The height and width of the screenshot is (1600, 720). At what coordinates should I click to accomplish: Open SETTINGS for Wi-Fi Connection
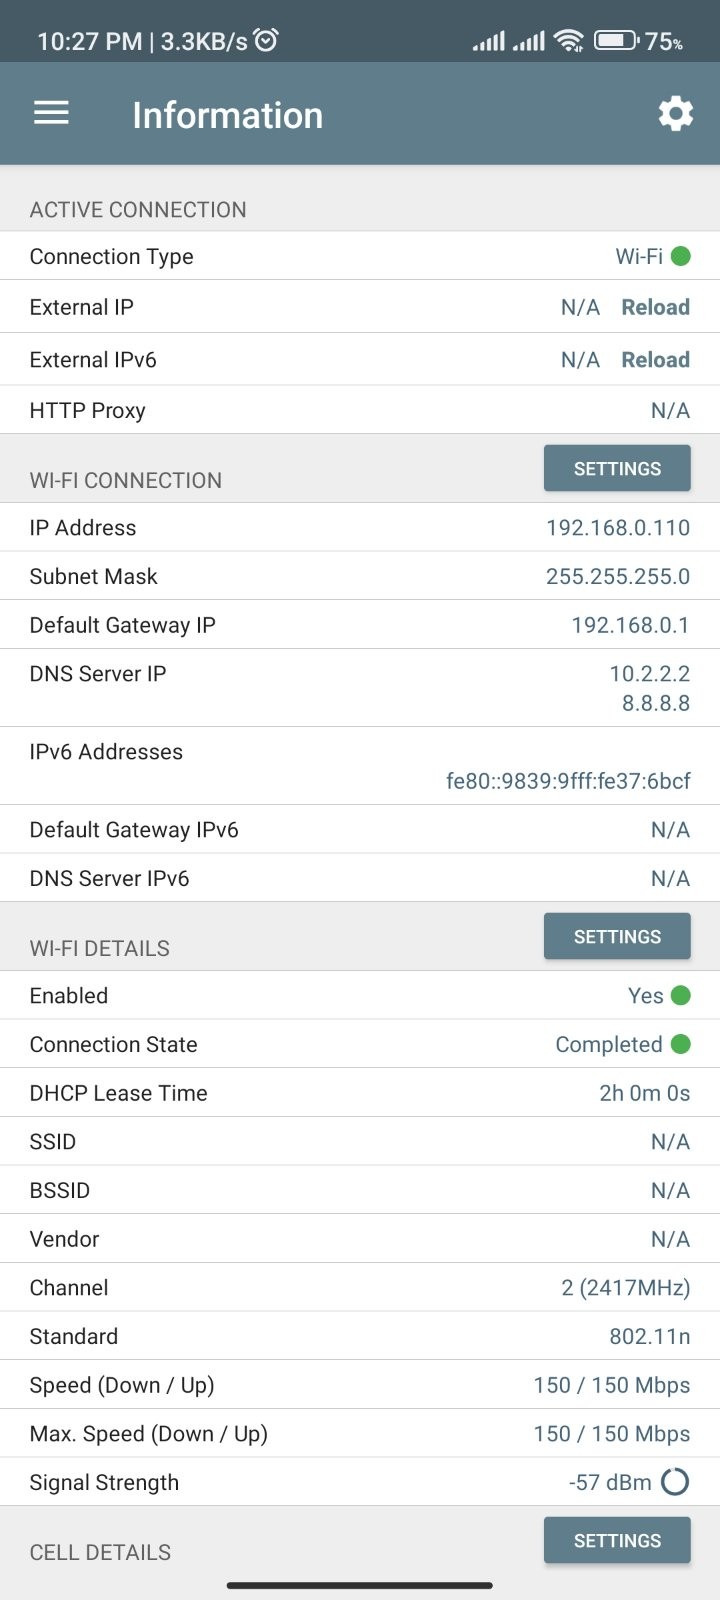point(617,468)
